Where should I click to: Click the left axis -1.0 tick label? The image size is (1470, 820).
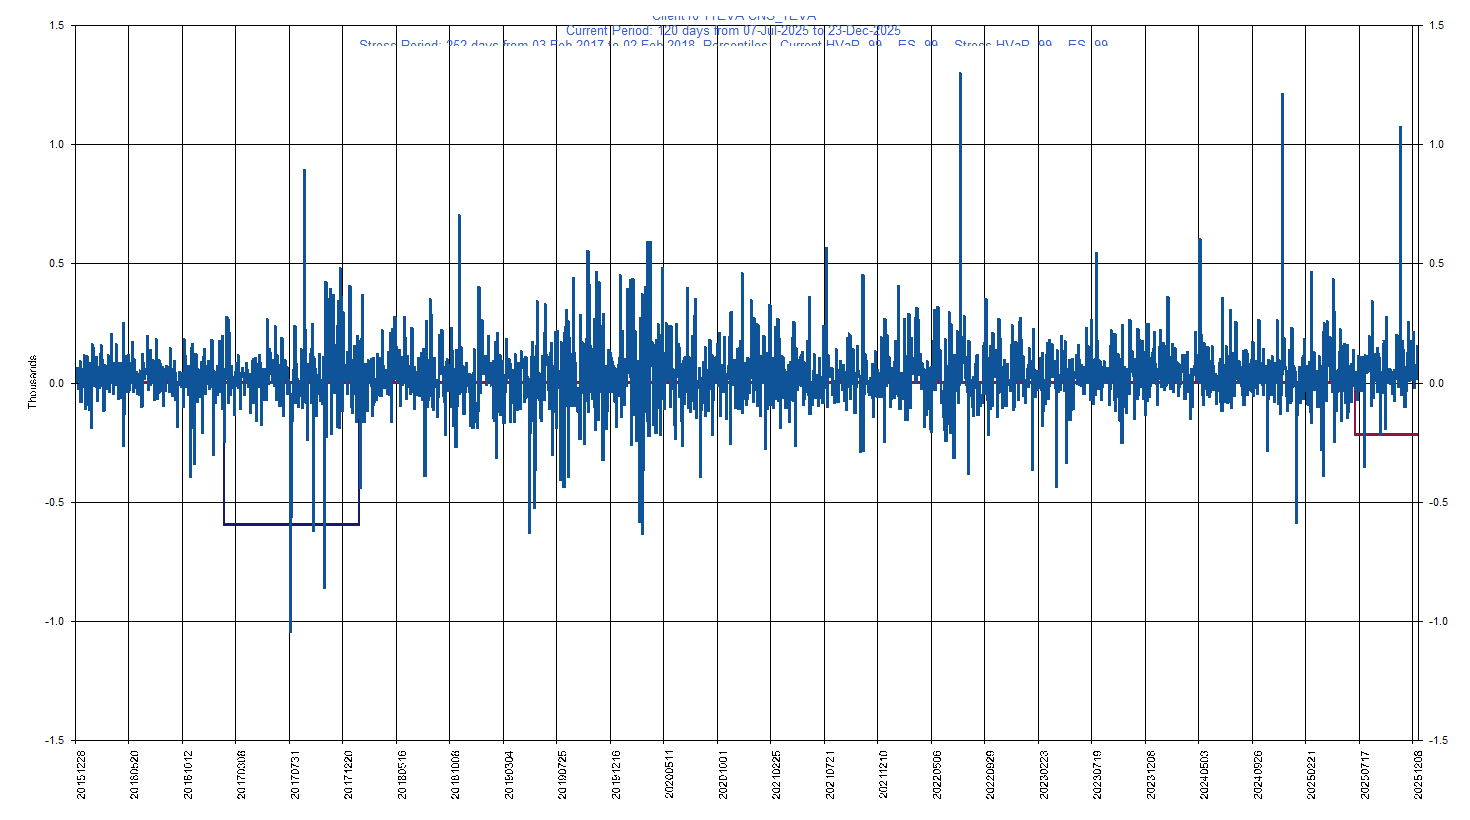[54, 622]
